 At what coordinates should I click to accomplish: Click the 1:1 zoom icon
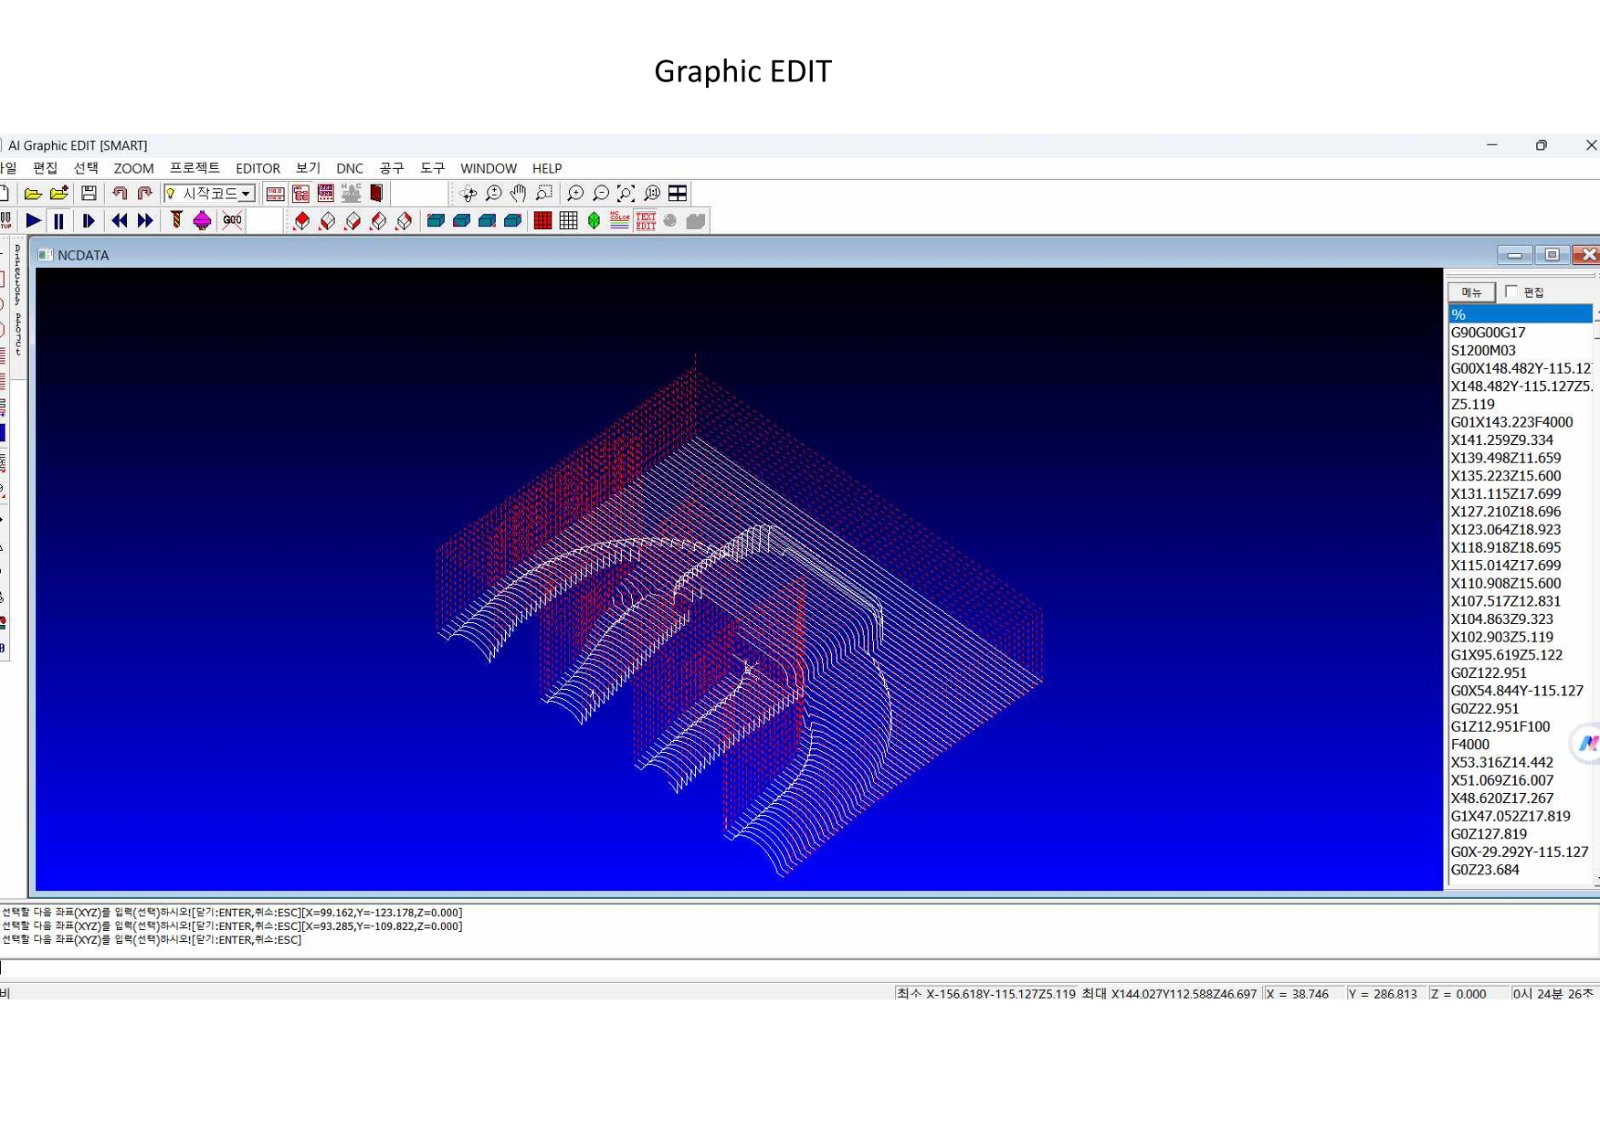652,193
